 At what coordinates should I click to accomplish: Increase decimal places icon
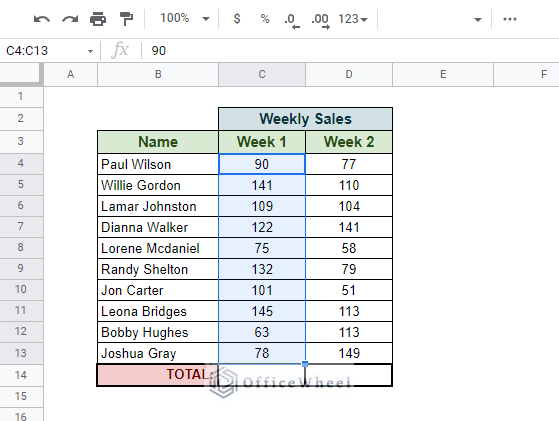point(320,20)
